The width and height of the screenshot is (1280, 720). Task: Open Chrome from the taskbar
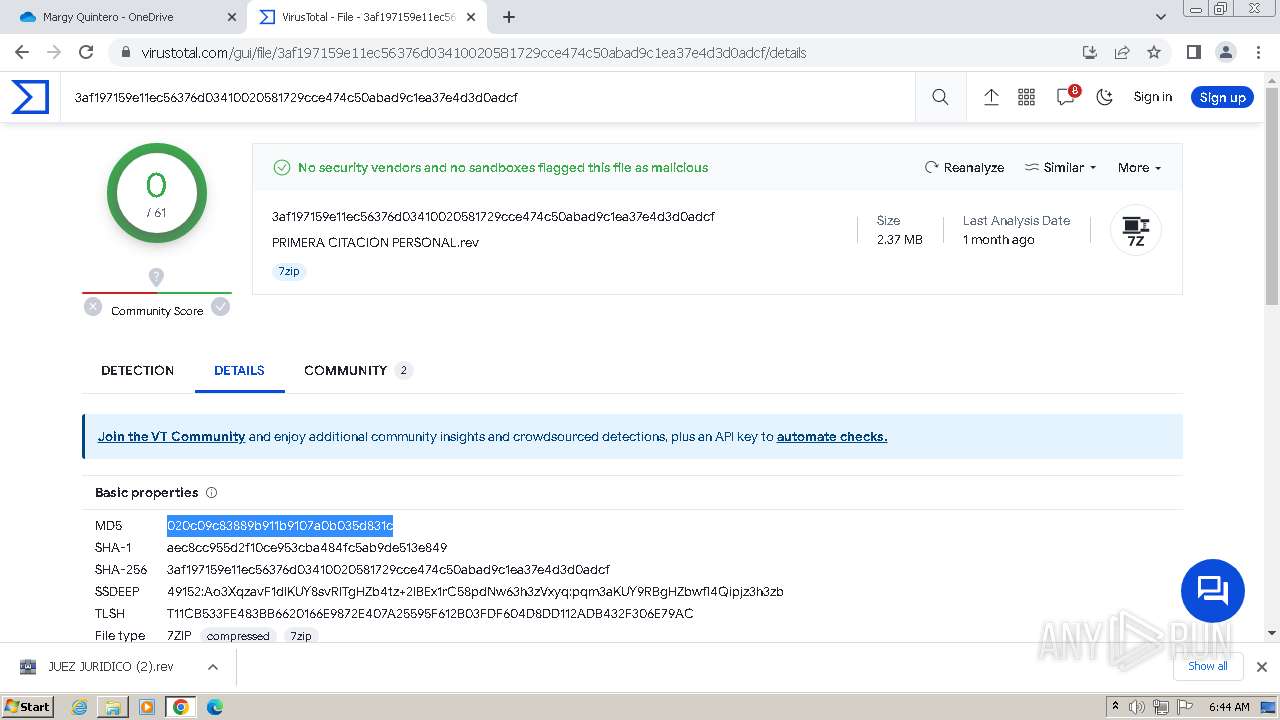180,707
